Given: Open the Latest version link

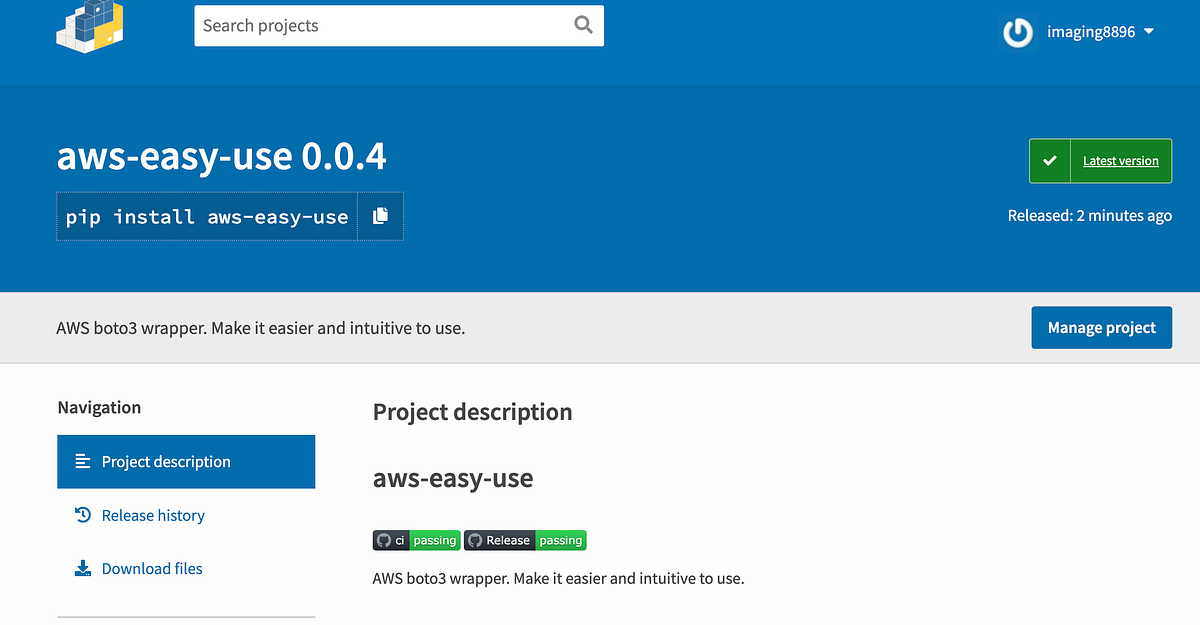Looking at the screenshot, I should [x=1120, y=160].
